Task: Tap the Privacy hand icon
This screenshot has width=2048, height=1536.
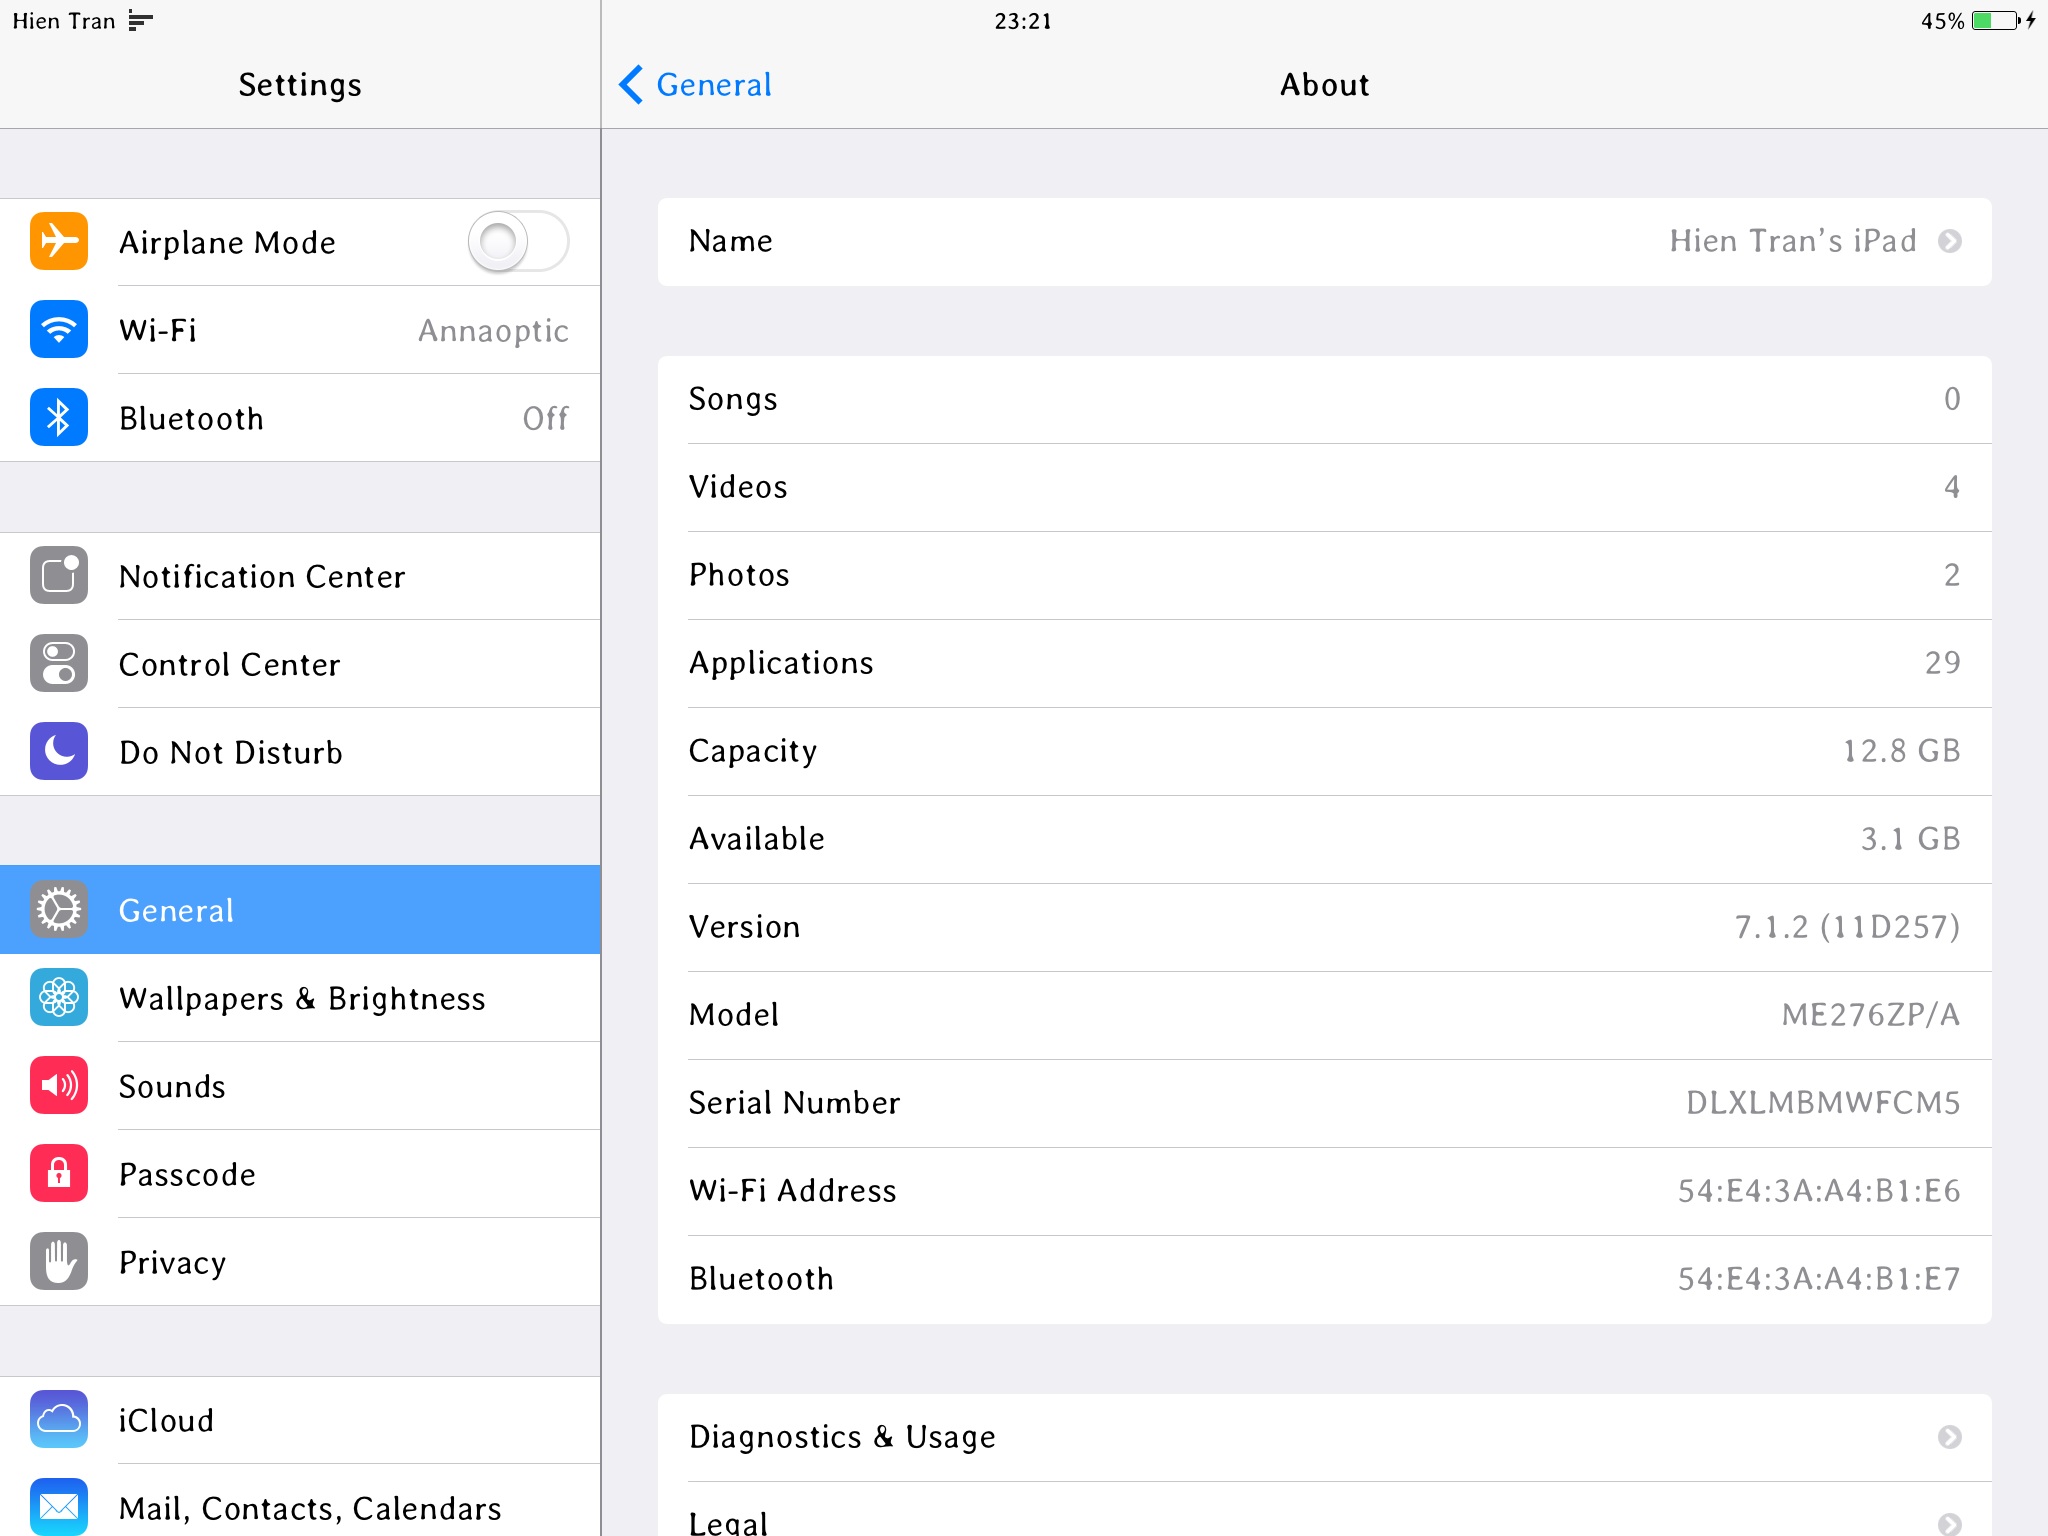Action: coord(59,1262)
